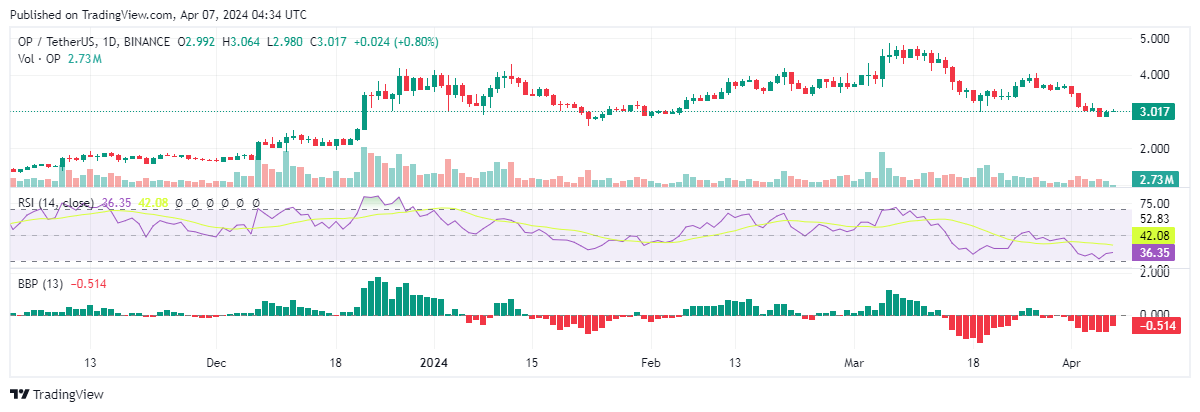Click the '2024' date axis label

[x=434, y=362]
